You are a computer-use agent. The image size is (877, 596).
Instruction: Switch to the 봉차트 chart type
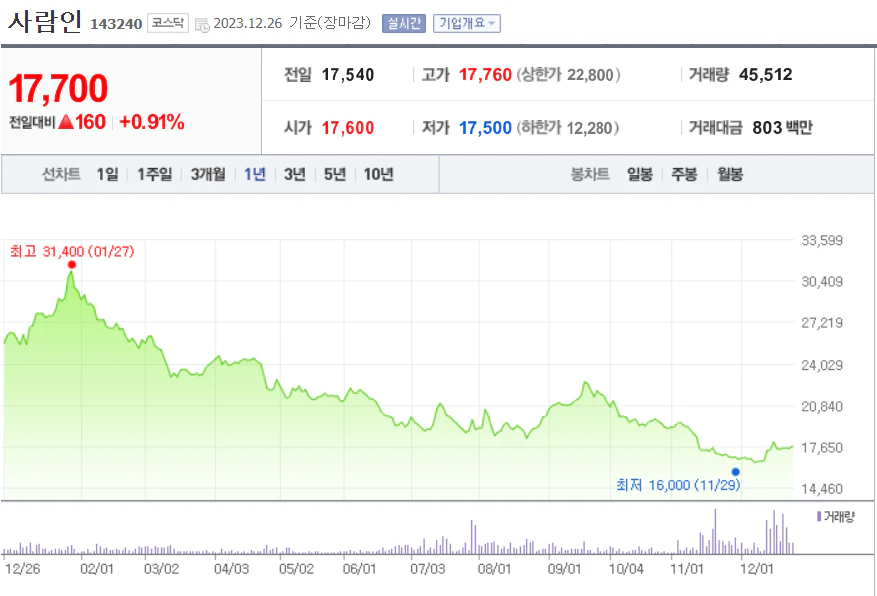click(588, 173)
